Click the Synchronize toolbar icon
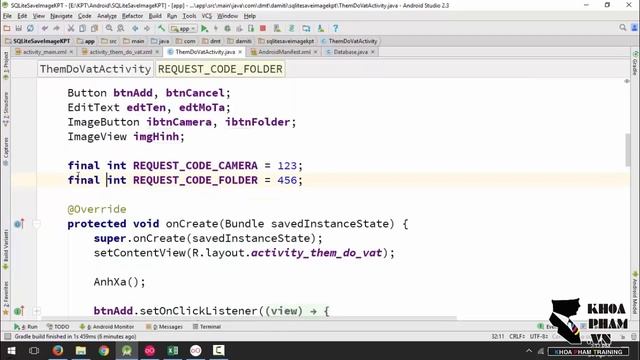The width and height of the screenshot is (640, 360). pos(31,28)
